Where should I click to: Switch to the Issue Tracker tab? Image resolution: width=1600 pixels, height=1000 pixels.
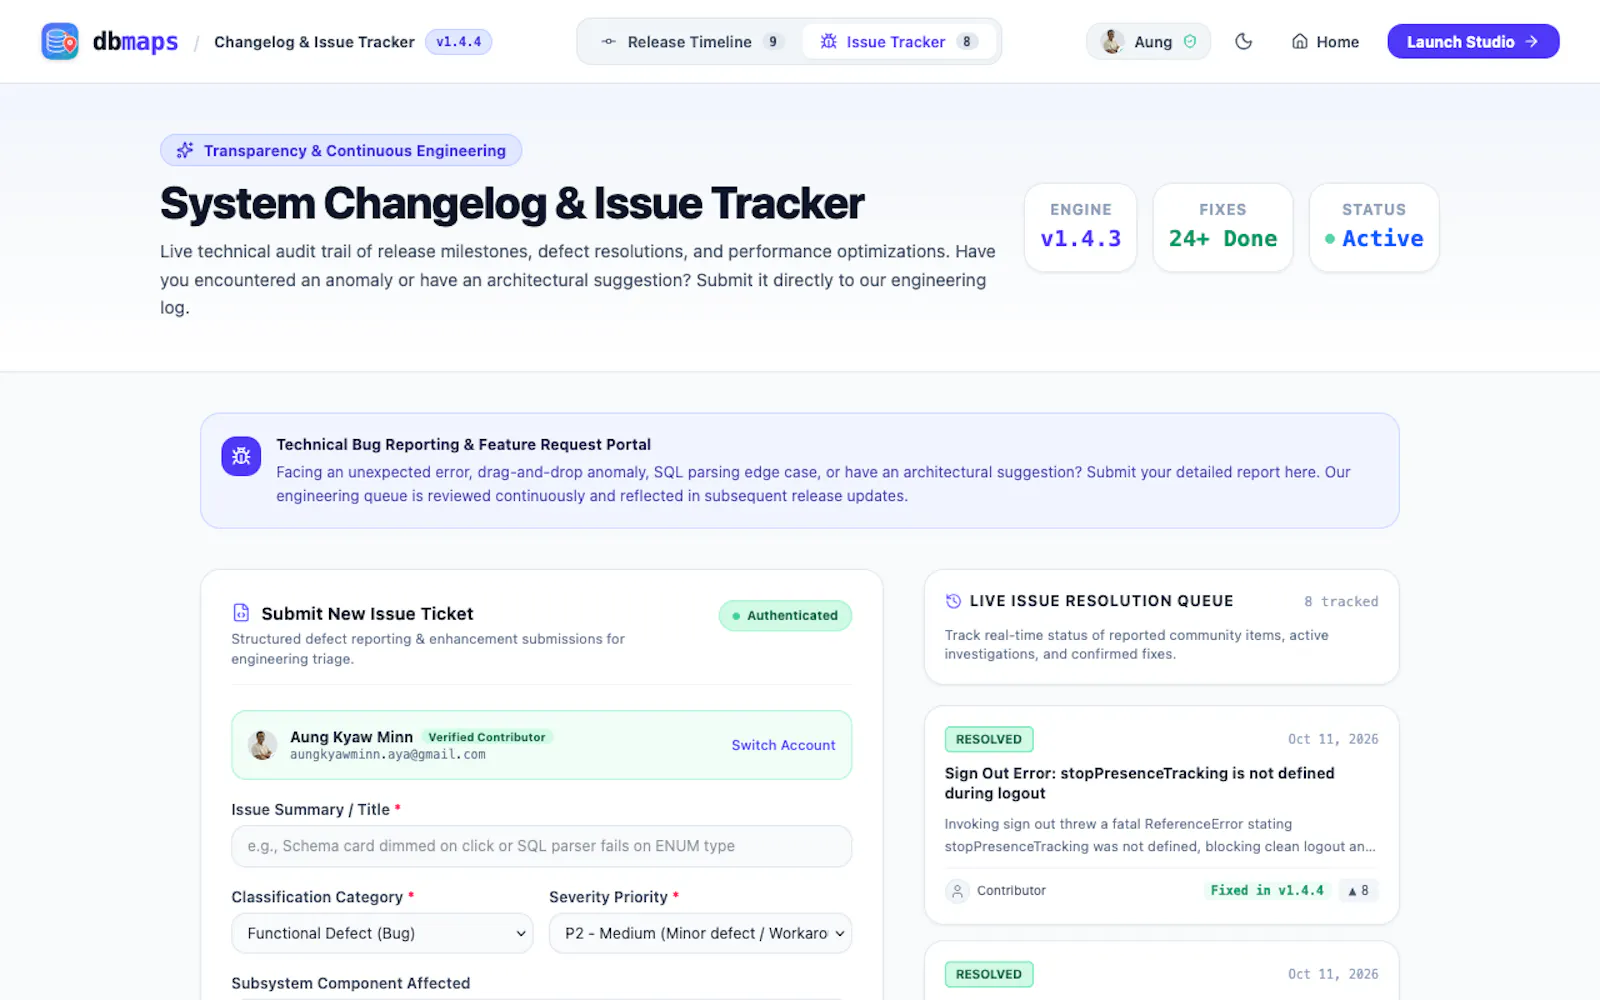click(x=897, y=41)
